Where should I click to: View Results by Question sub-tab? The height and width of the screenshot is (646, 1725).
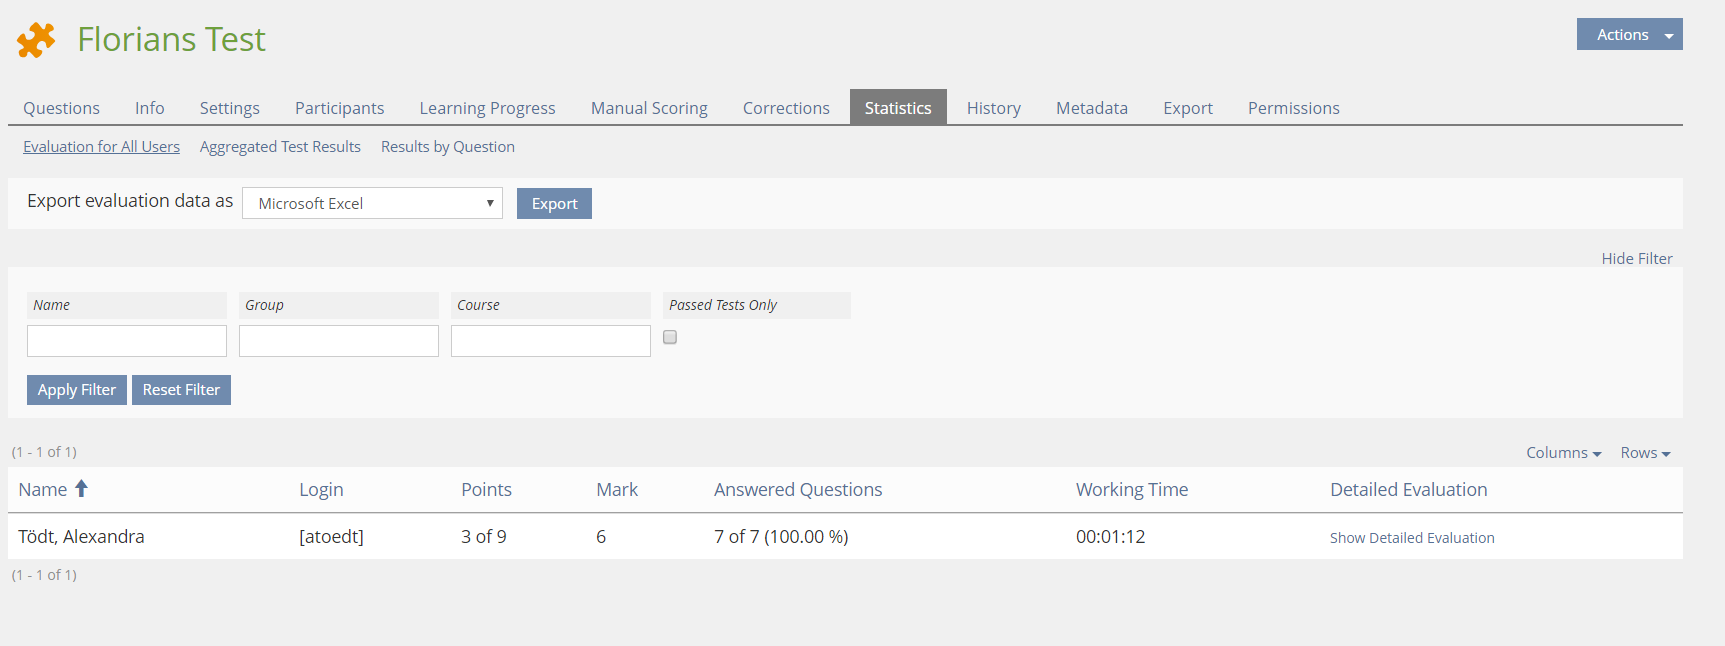pyautogui.click(x=447, y=147)
